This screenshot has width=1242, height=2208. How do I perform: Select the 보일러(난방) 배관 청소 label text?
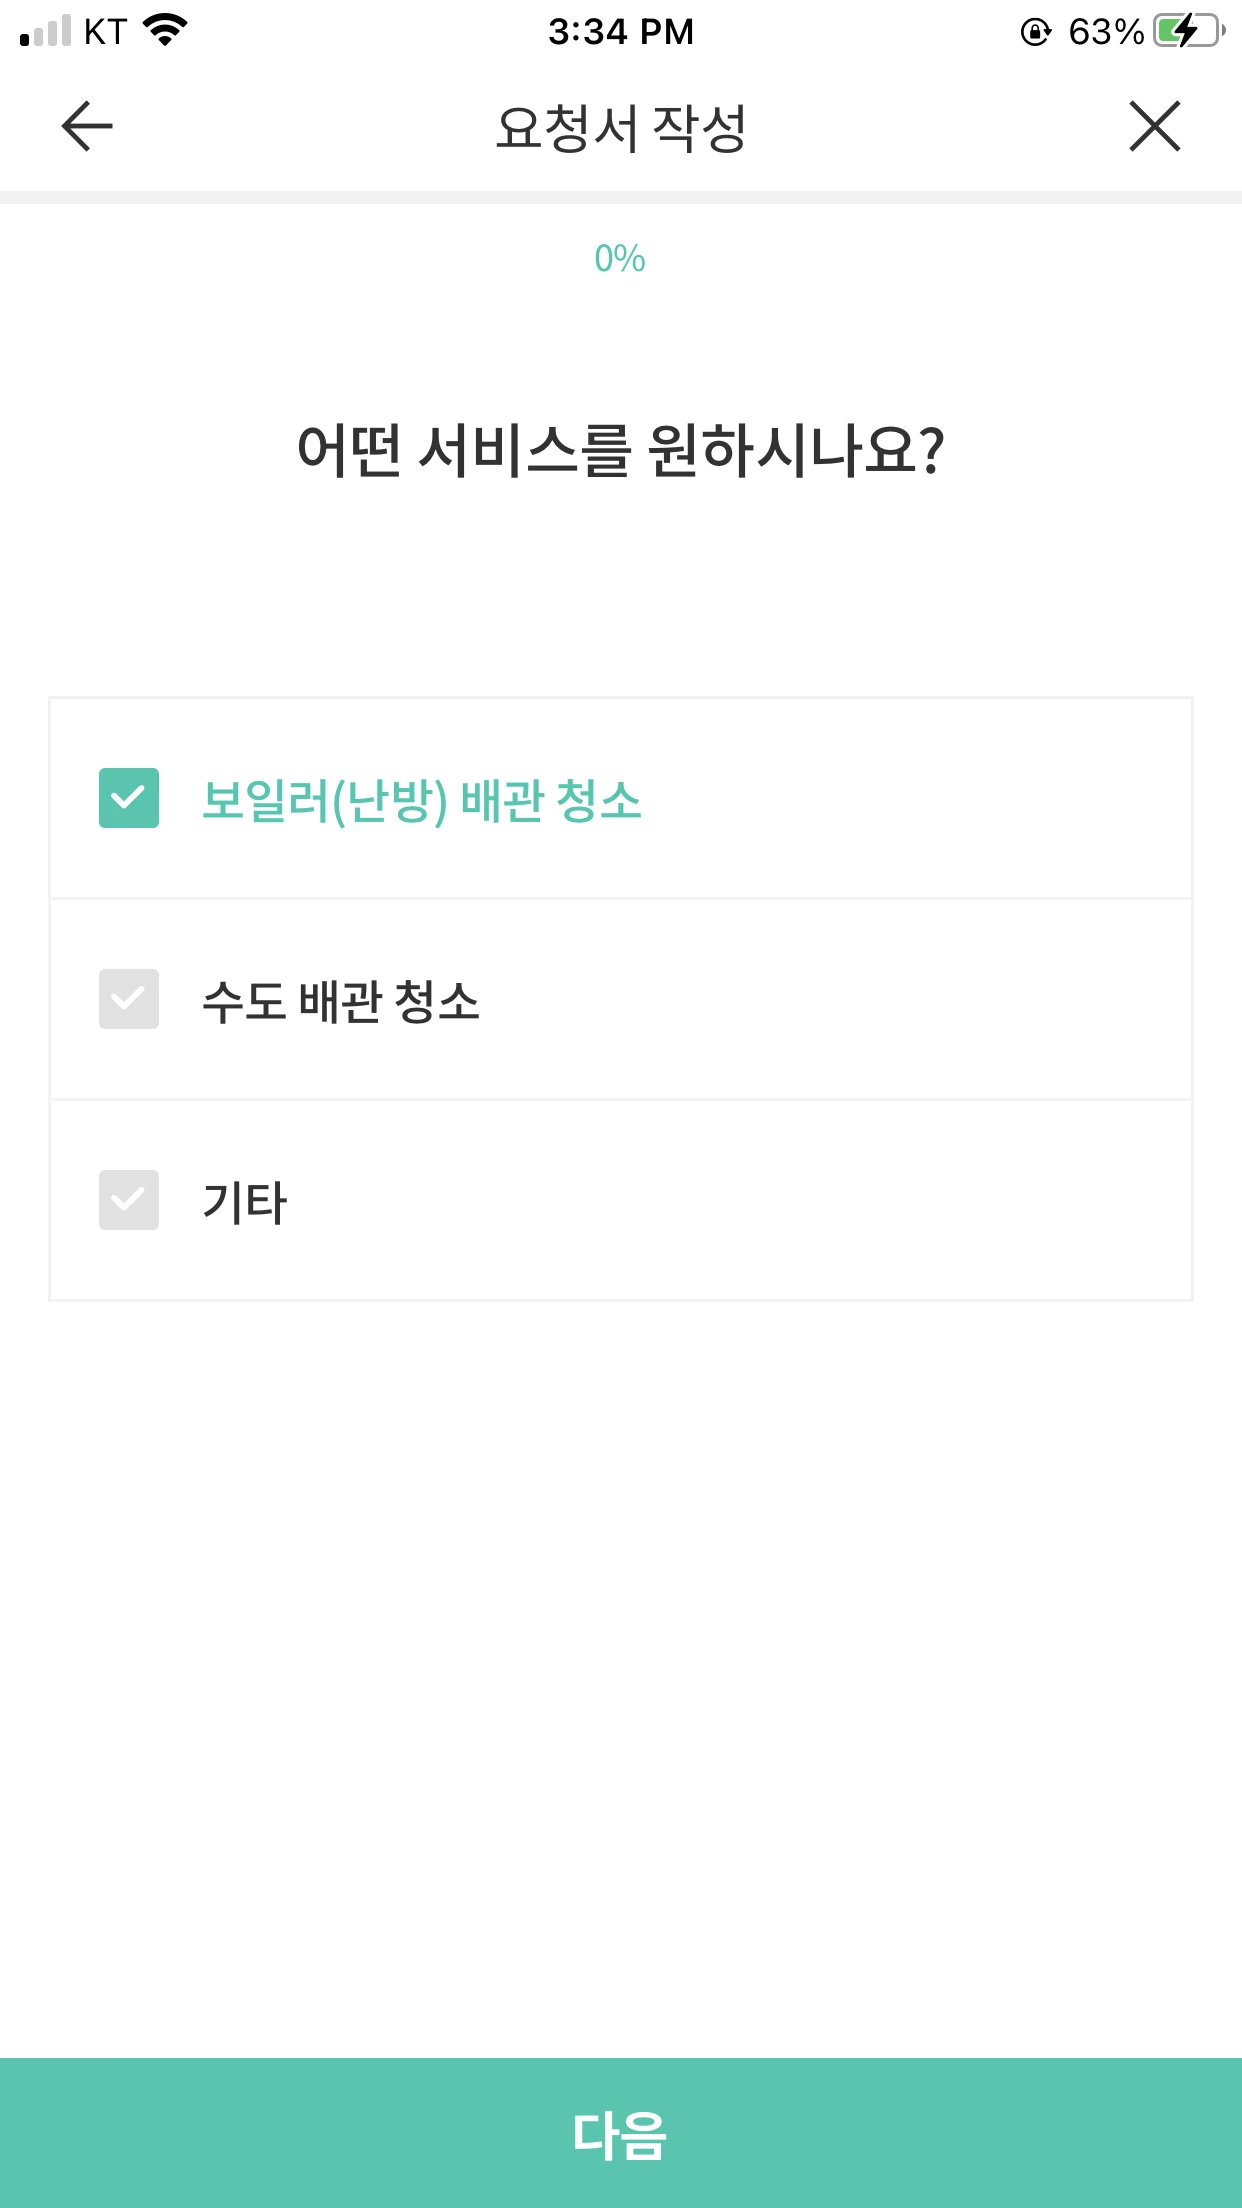[421, 801]
